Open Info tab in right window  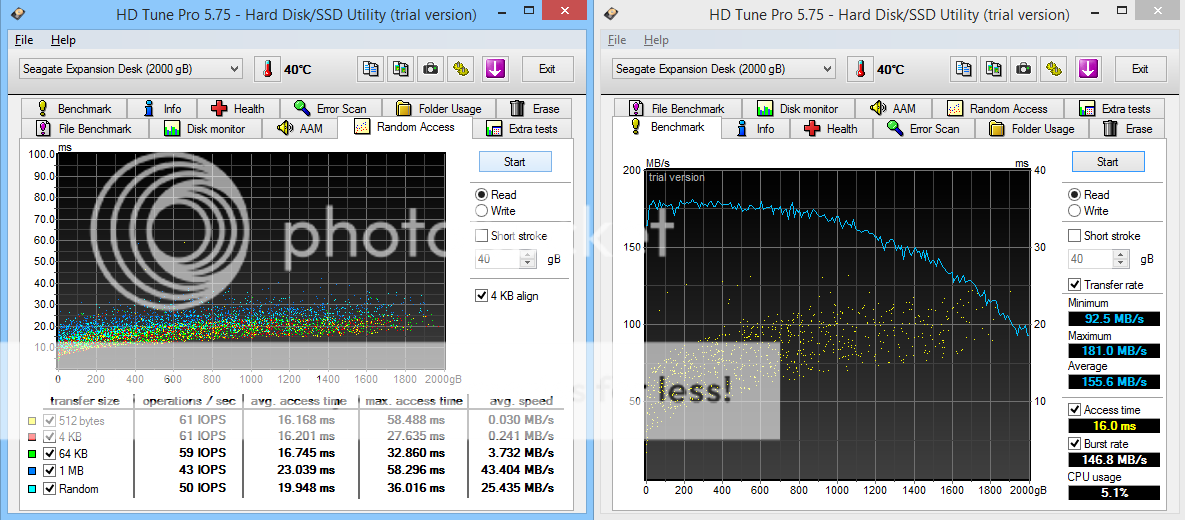tap(757, 128)
